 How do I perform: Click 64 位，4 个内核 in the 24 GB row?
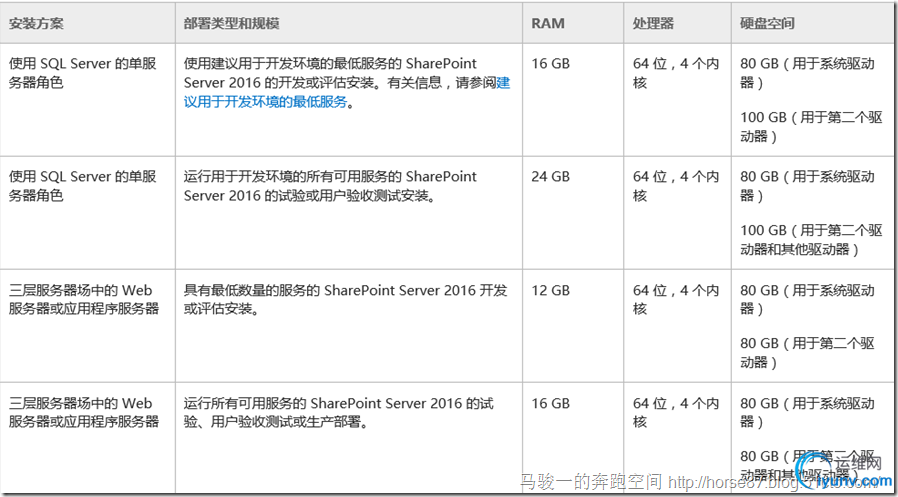(x=676, y=186)
